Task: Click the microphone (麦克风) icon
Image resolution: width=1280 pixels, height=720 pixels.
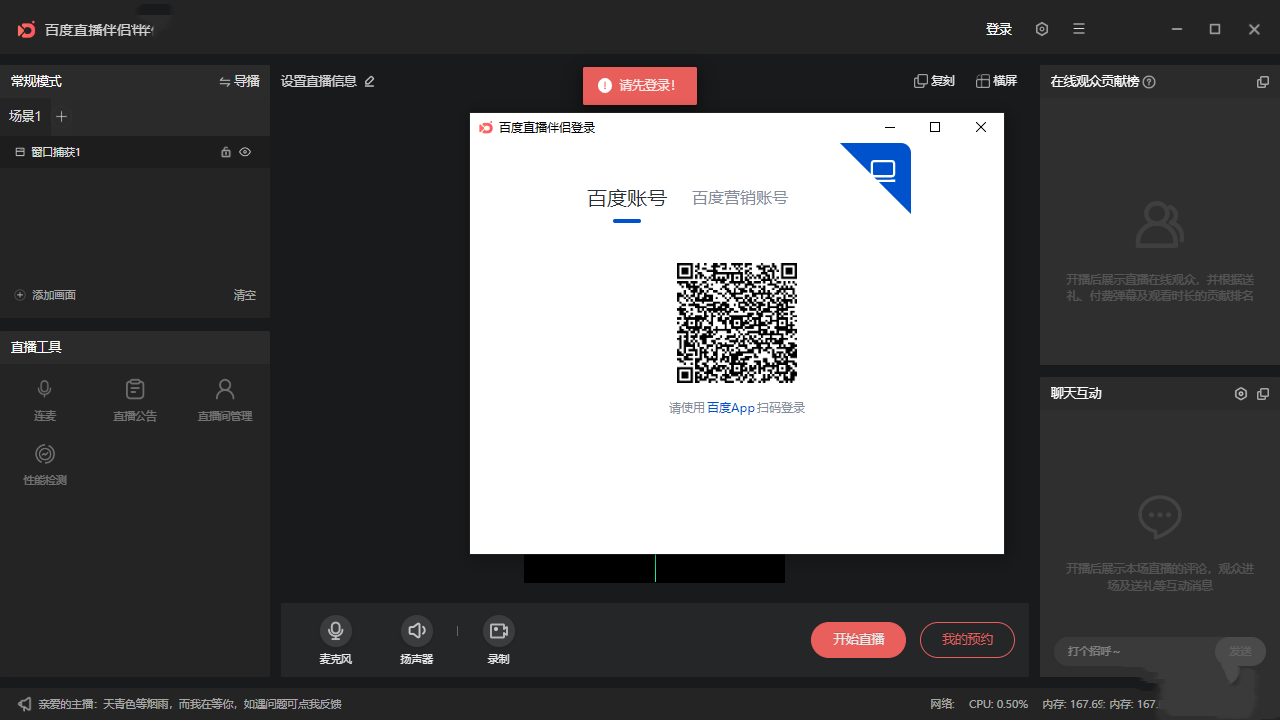Action: (x=336, y=630)
